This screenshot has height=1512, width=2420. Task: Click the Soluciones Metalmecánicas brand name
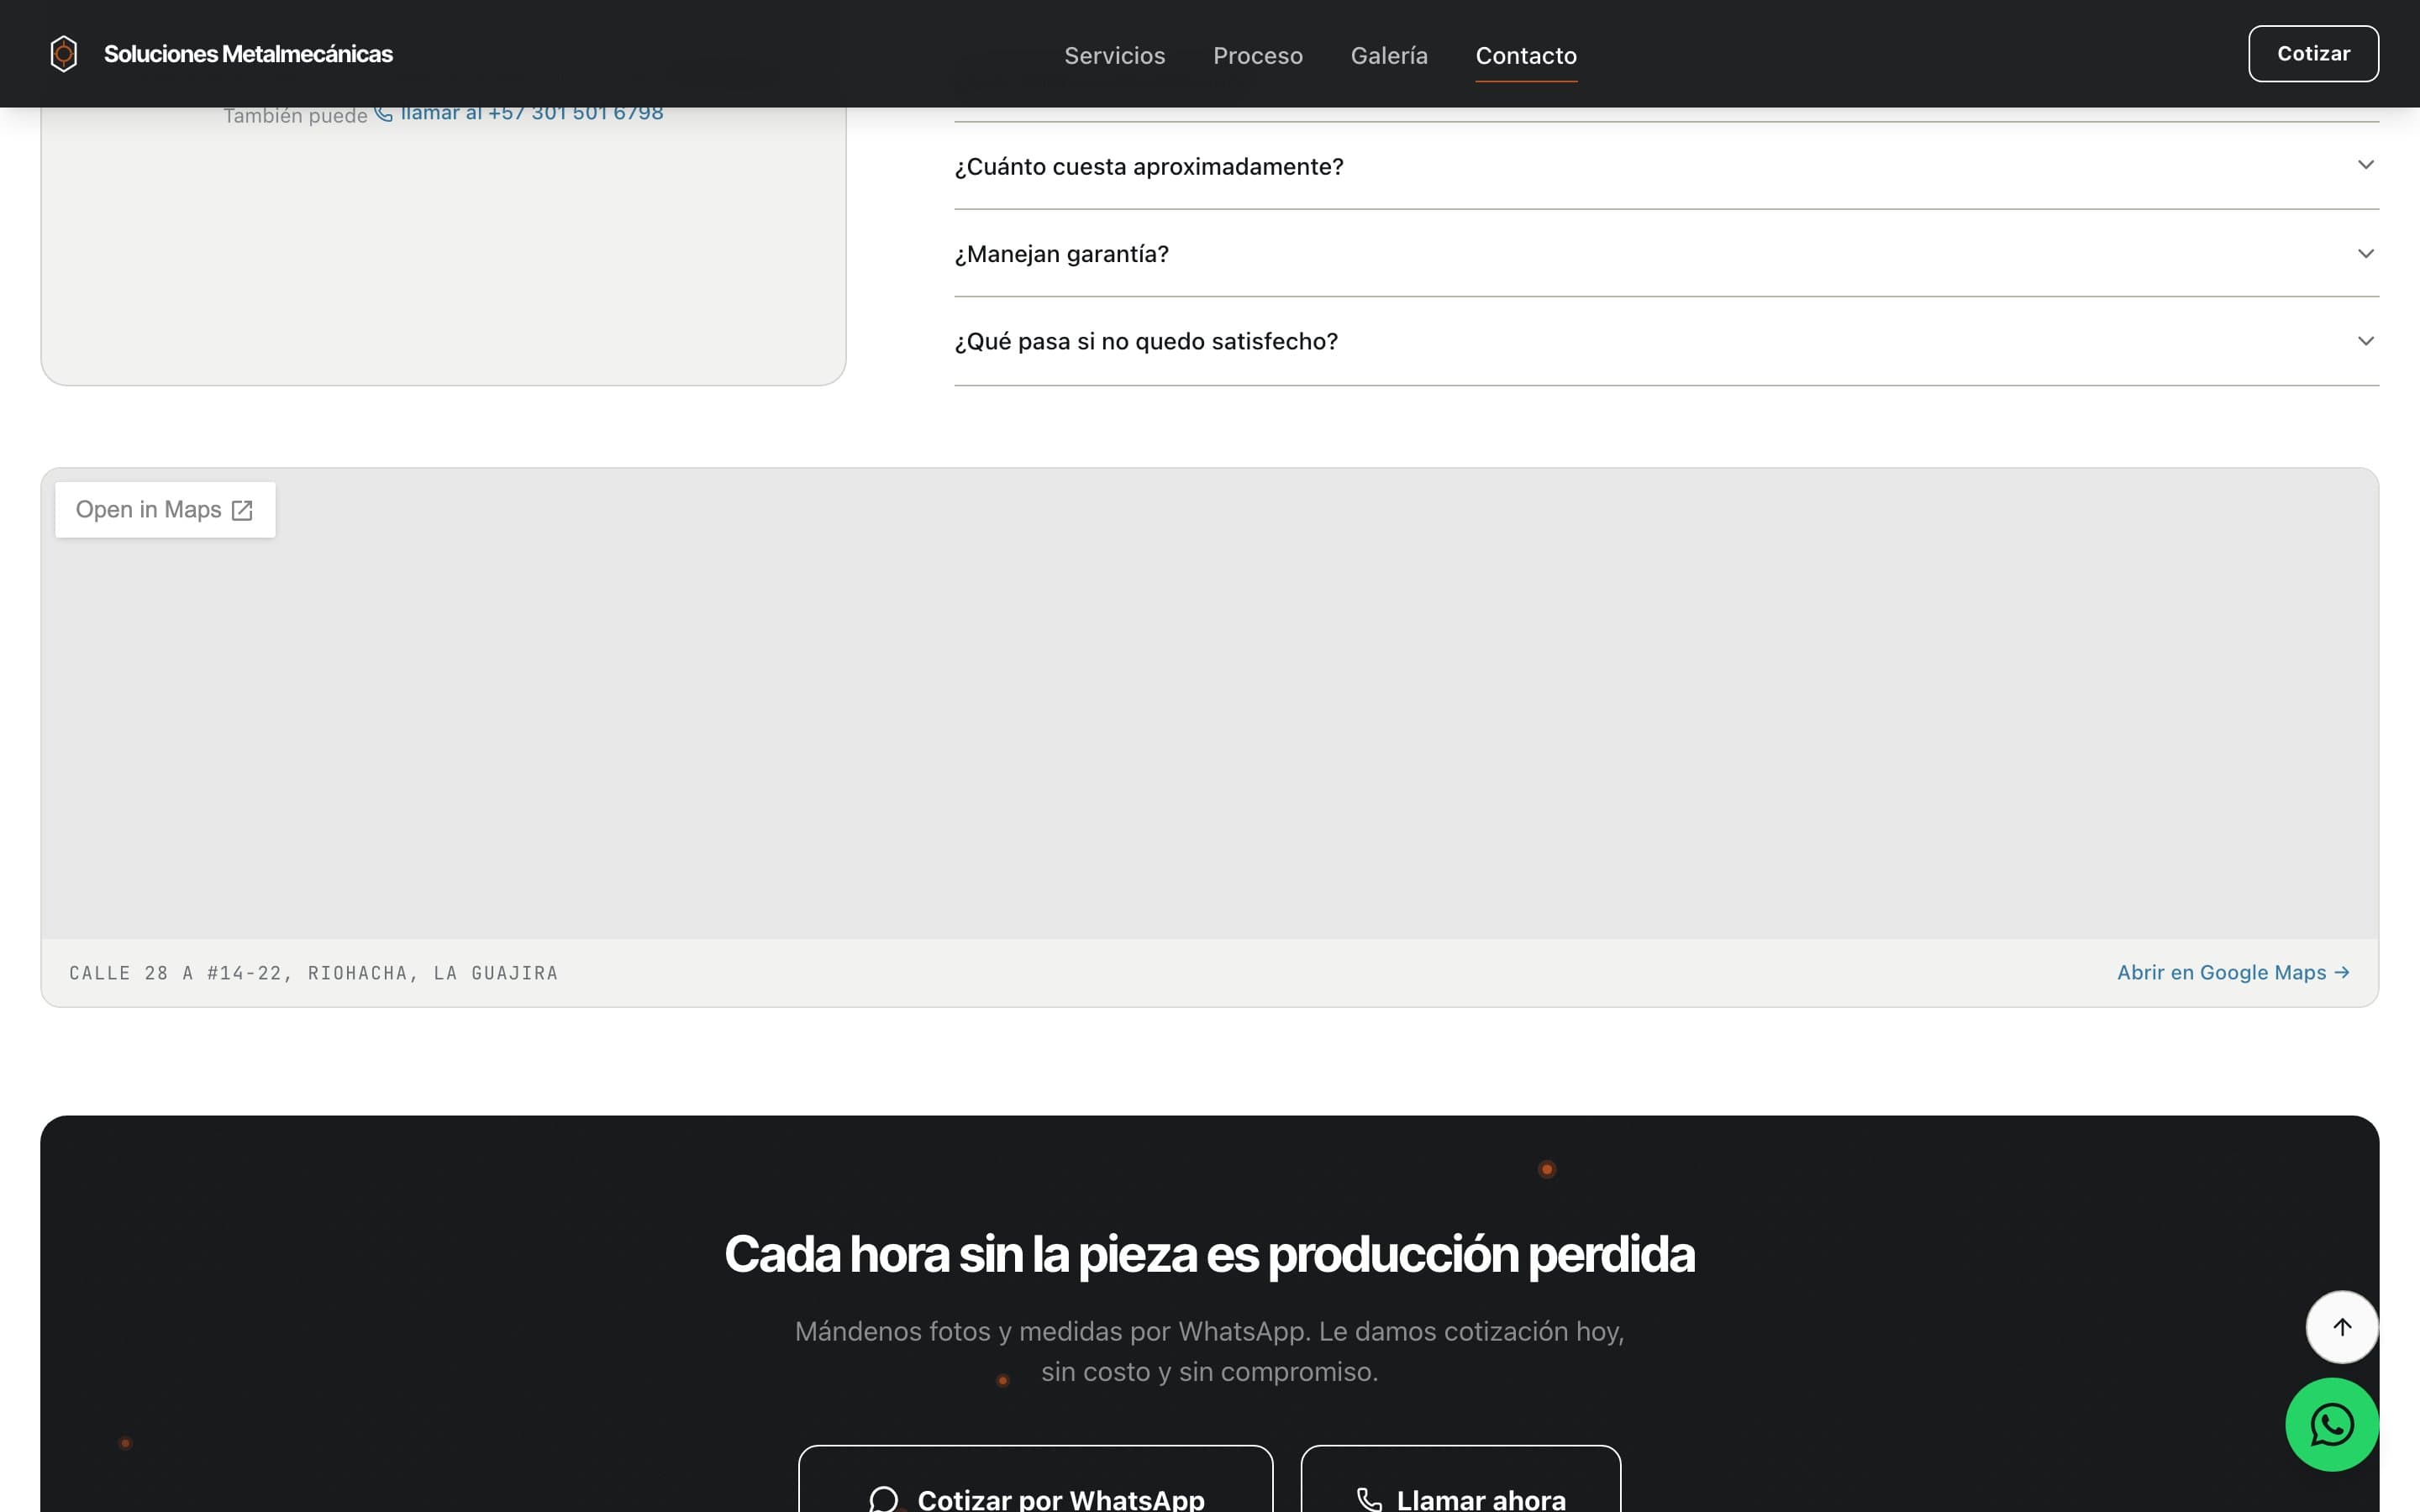point(248,54)
